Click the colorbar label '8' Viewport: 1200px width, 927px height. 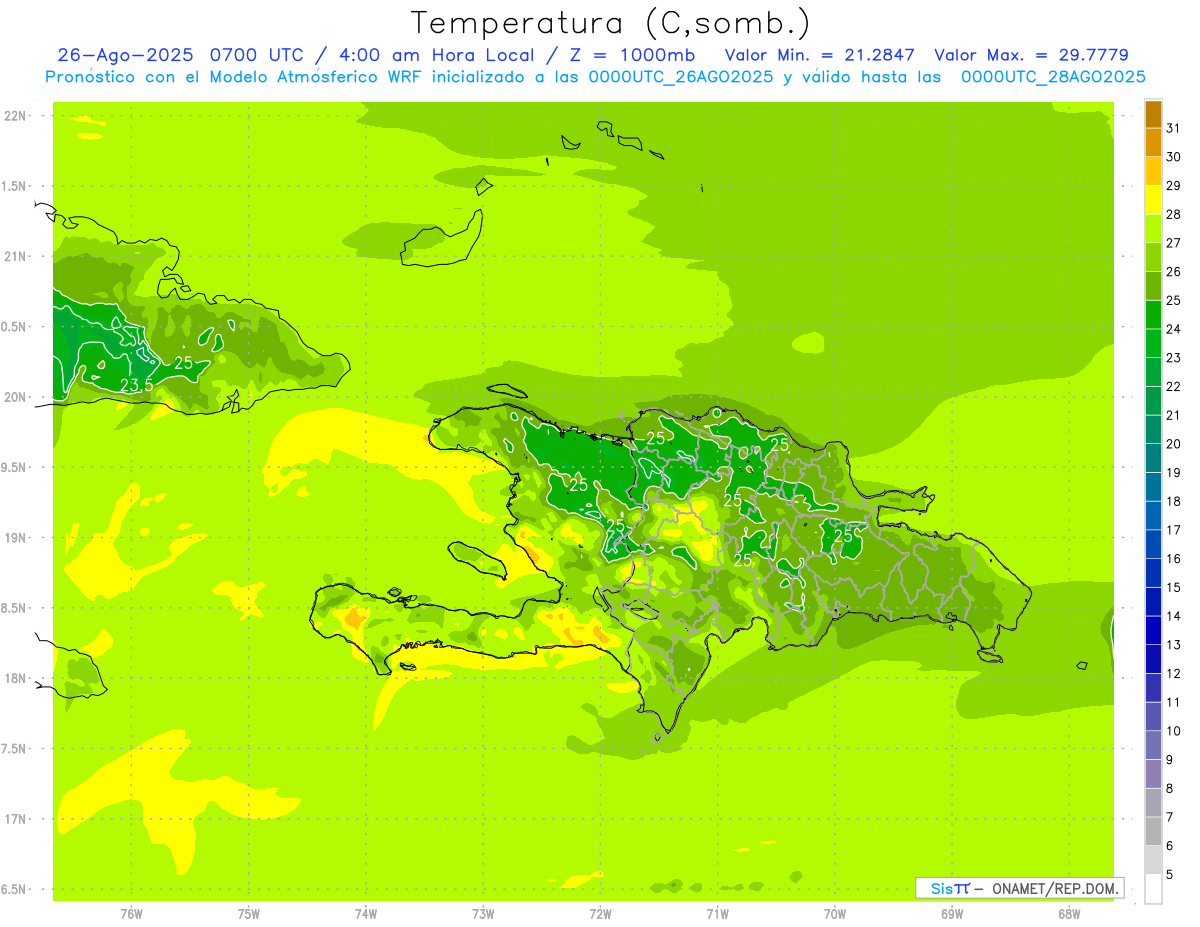tap(1170, 789)
